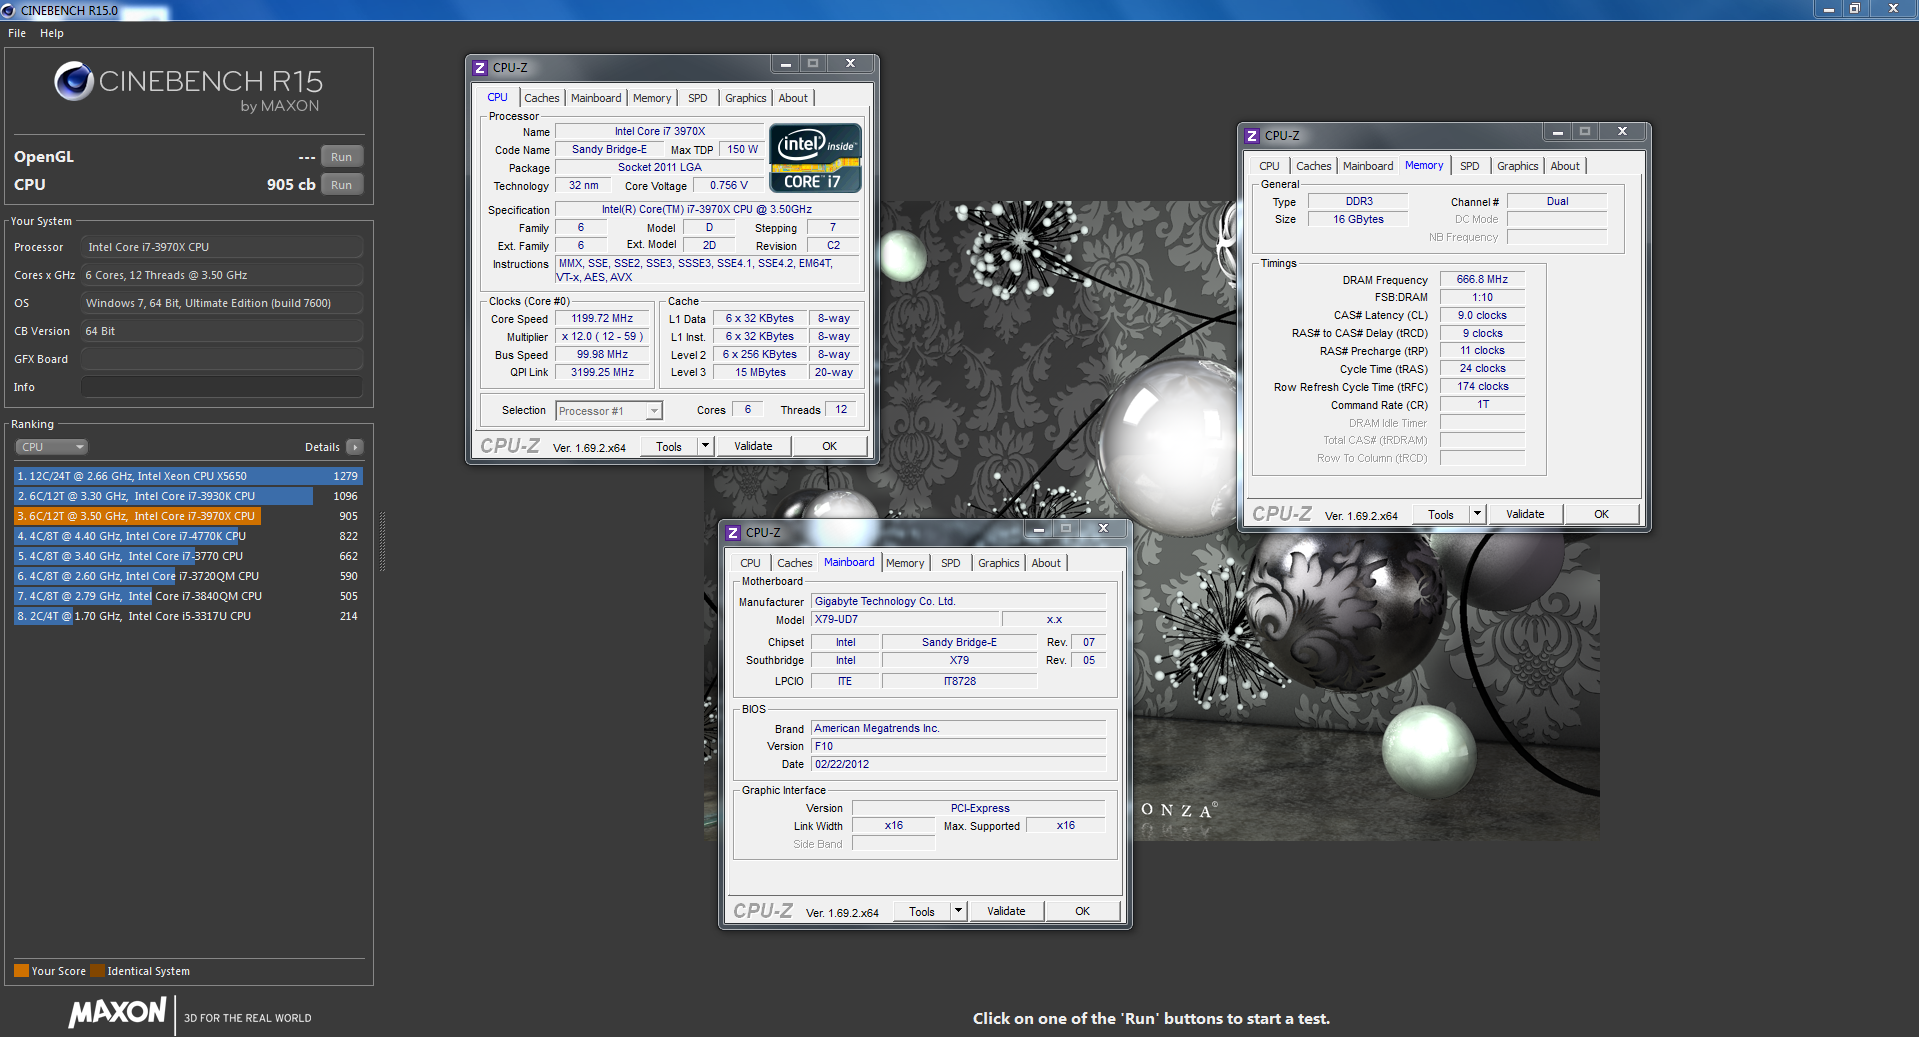Click the motherboard model field X79-UD7
The width and height of the screenshot is (1919, 1037).
(905, 620)
